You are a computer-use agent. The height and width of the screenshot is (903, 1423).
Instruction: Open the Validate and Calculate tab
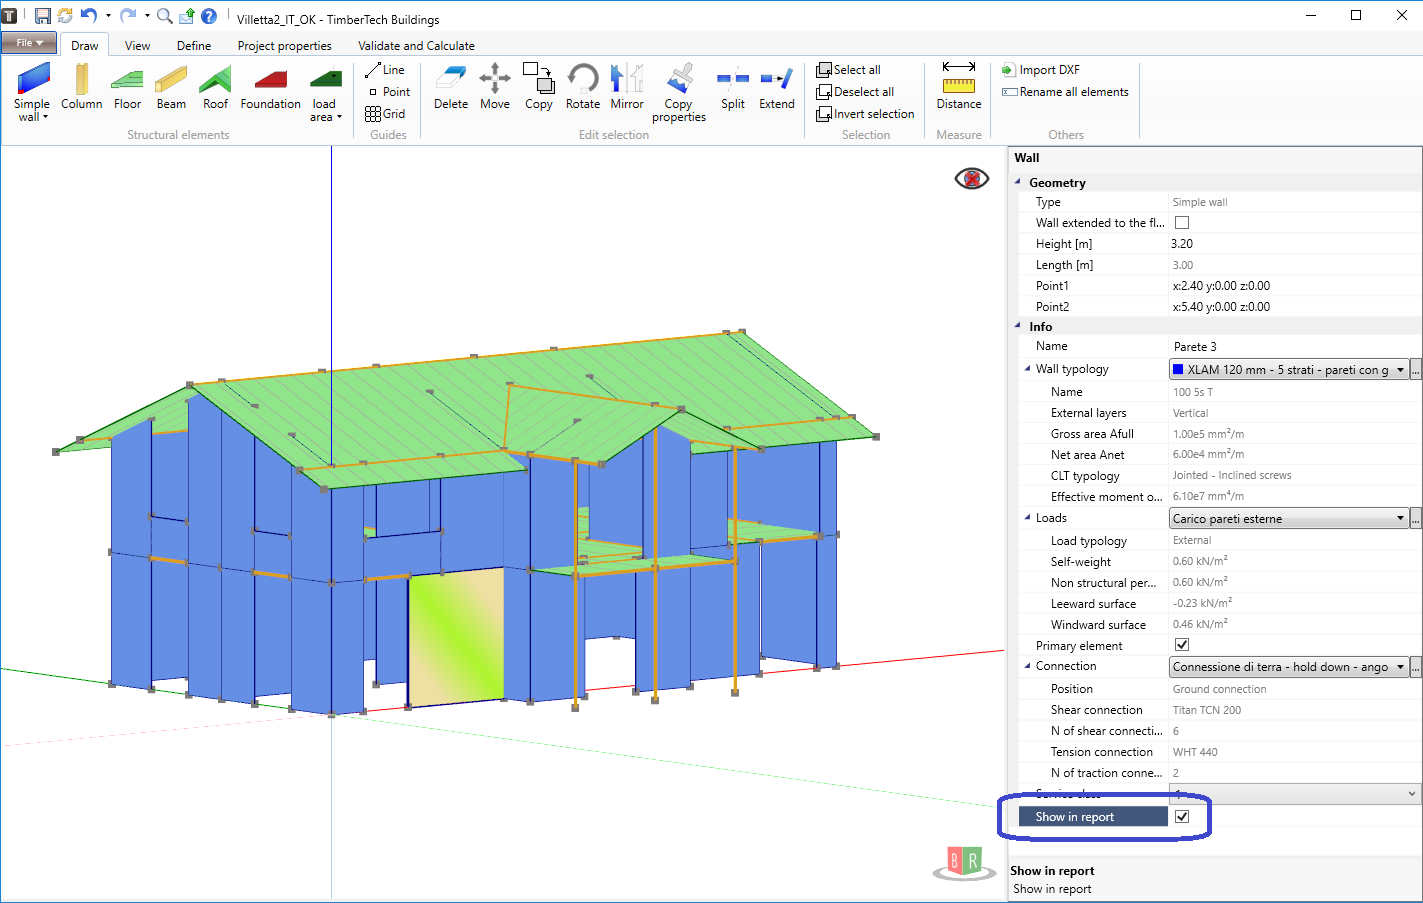[x=417, y=45]
